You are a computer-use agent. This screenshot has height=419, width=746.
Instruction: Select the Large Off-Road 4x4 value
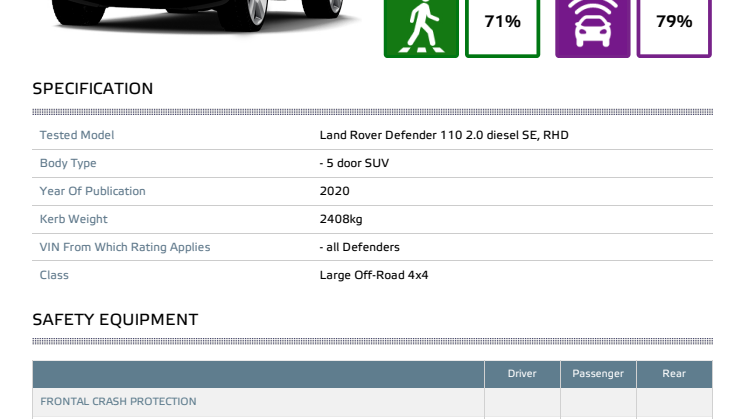point(374,275)
